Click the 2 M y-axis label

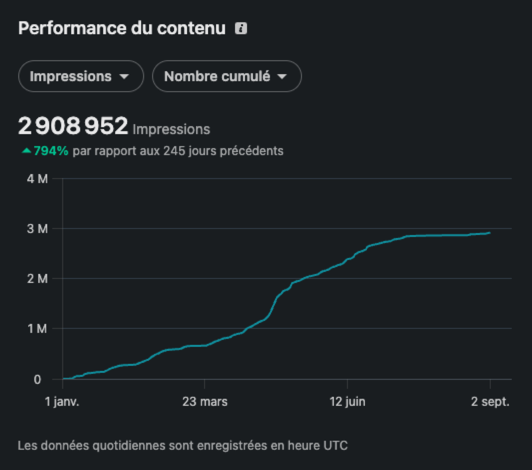pyautogui.click(x=37, y=279)
